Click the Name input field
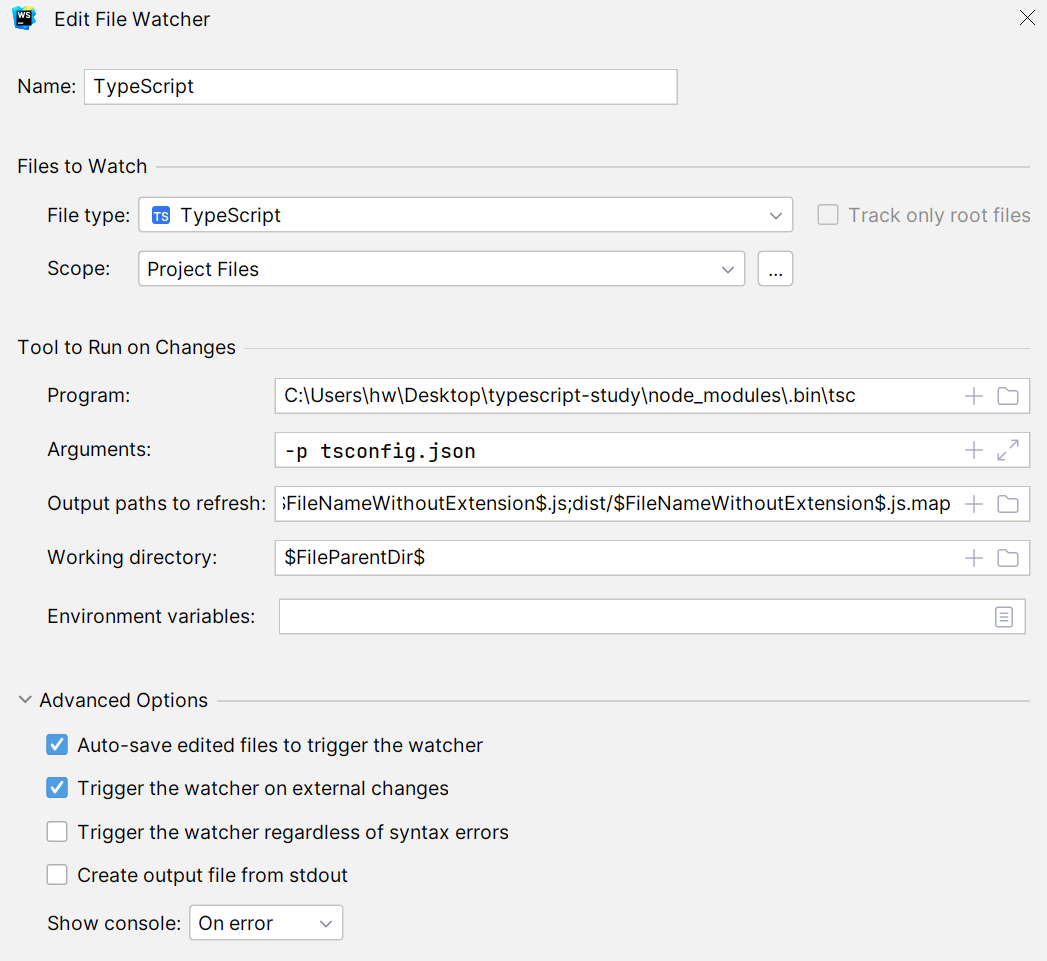 click(x=381, y=87)
